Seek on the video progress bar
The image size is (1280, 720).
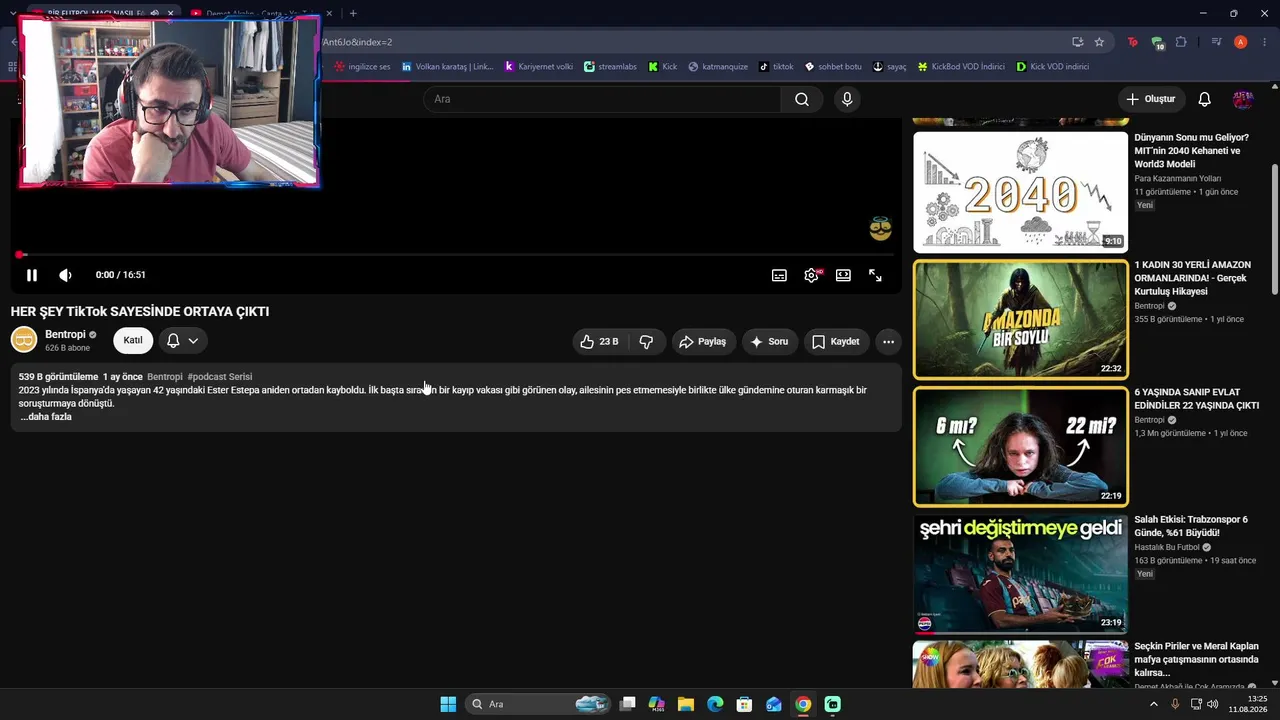(456, 255)
